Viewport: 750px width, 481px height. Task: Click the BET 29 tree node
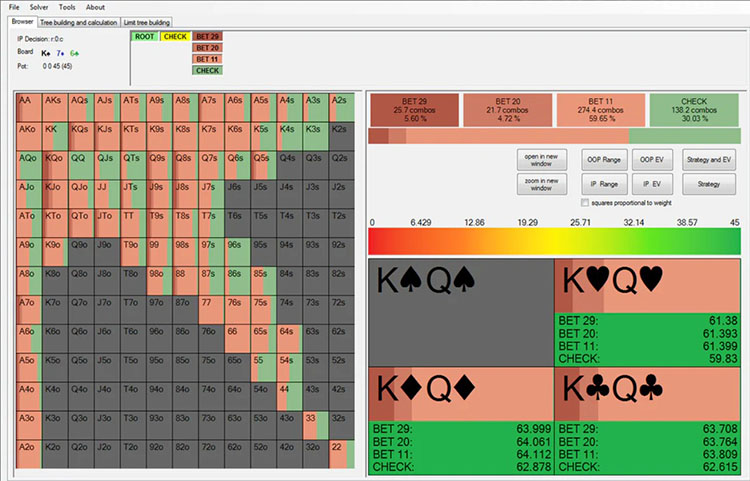click(x=207, y=36)
